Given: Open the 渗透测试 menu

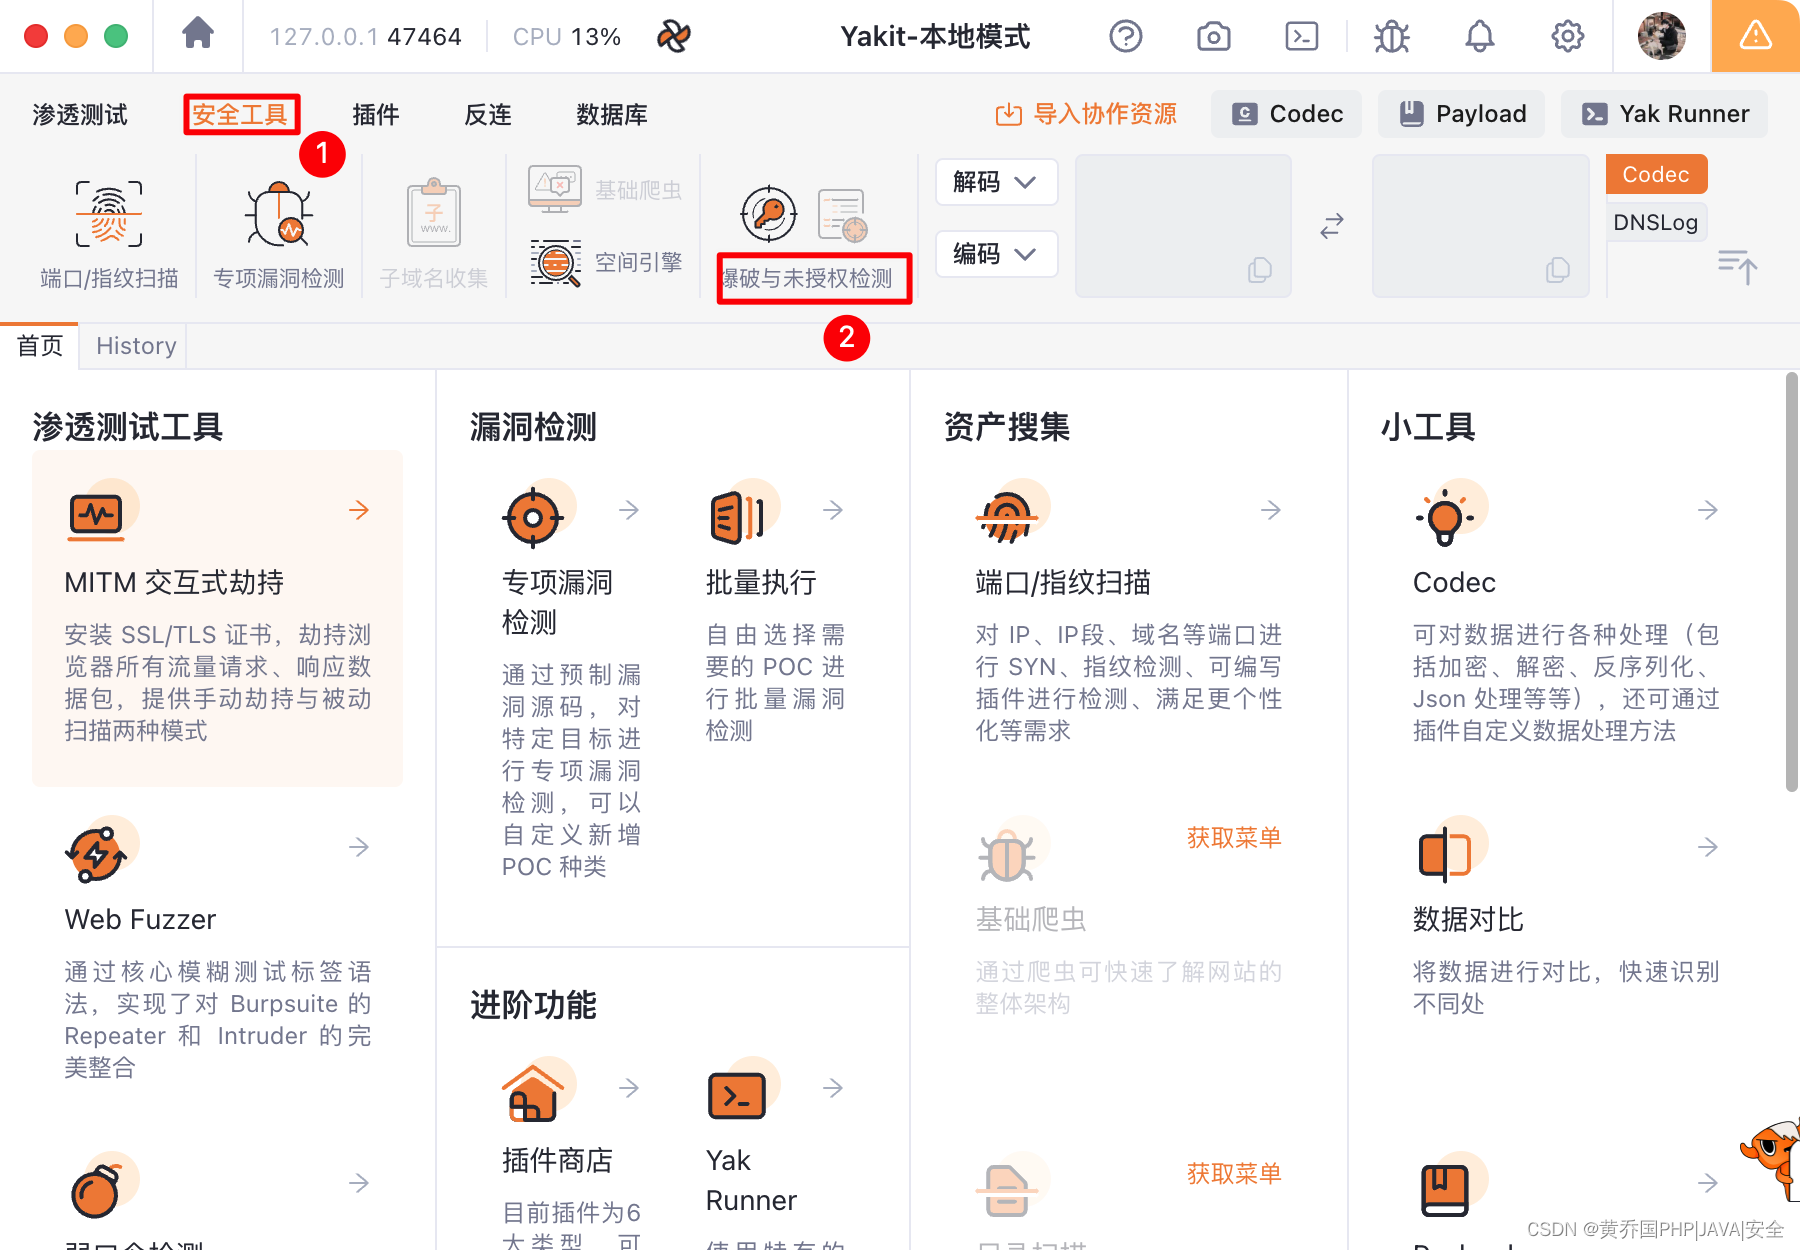Looking at the screenshot, I should click(80, 114).
